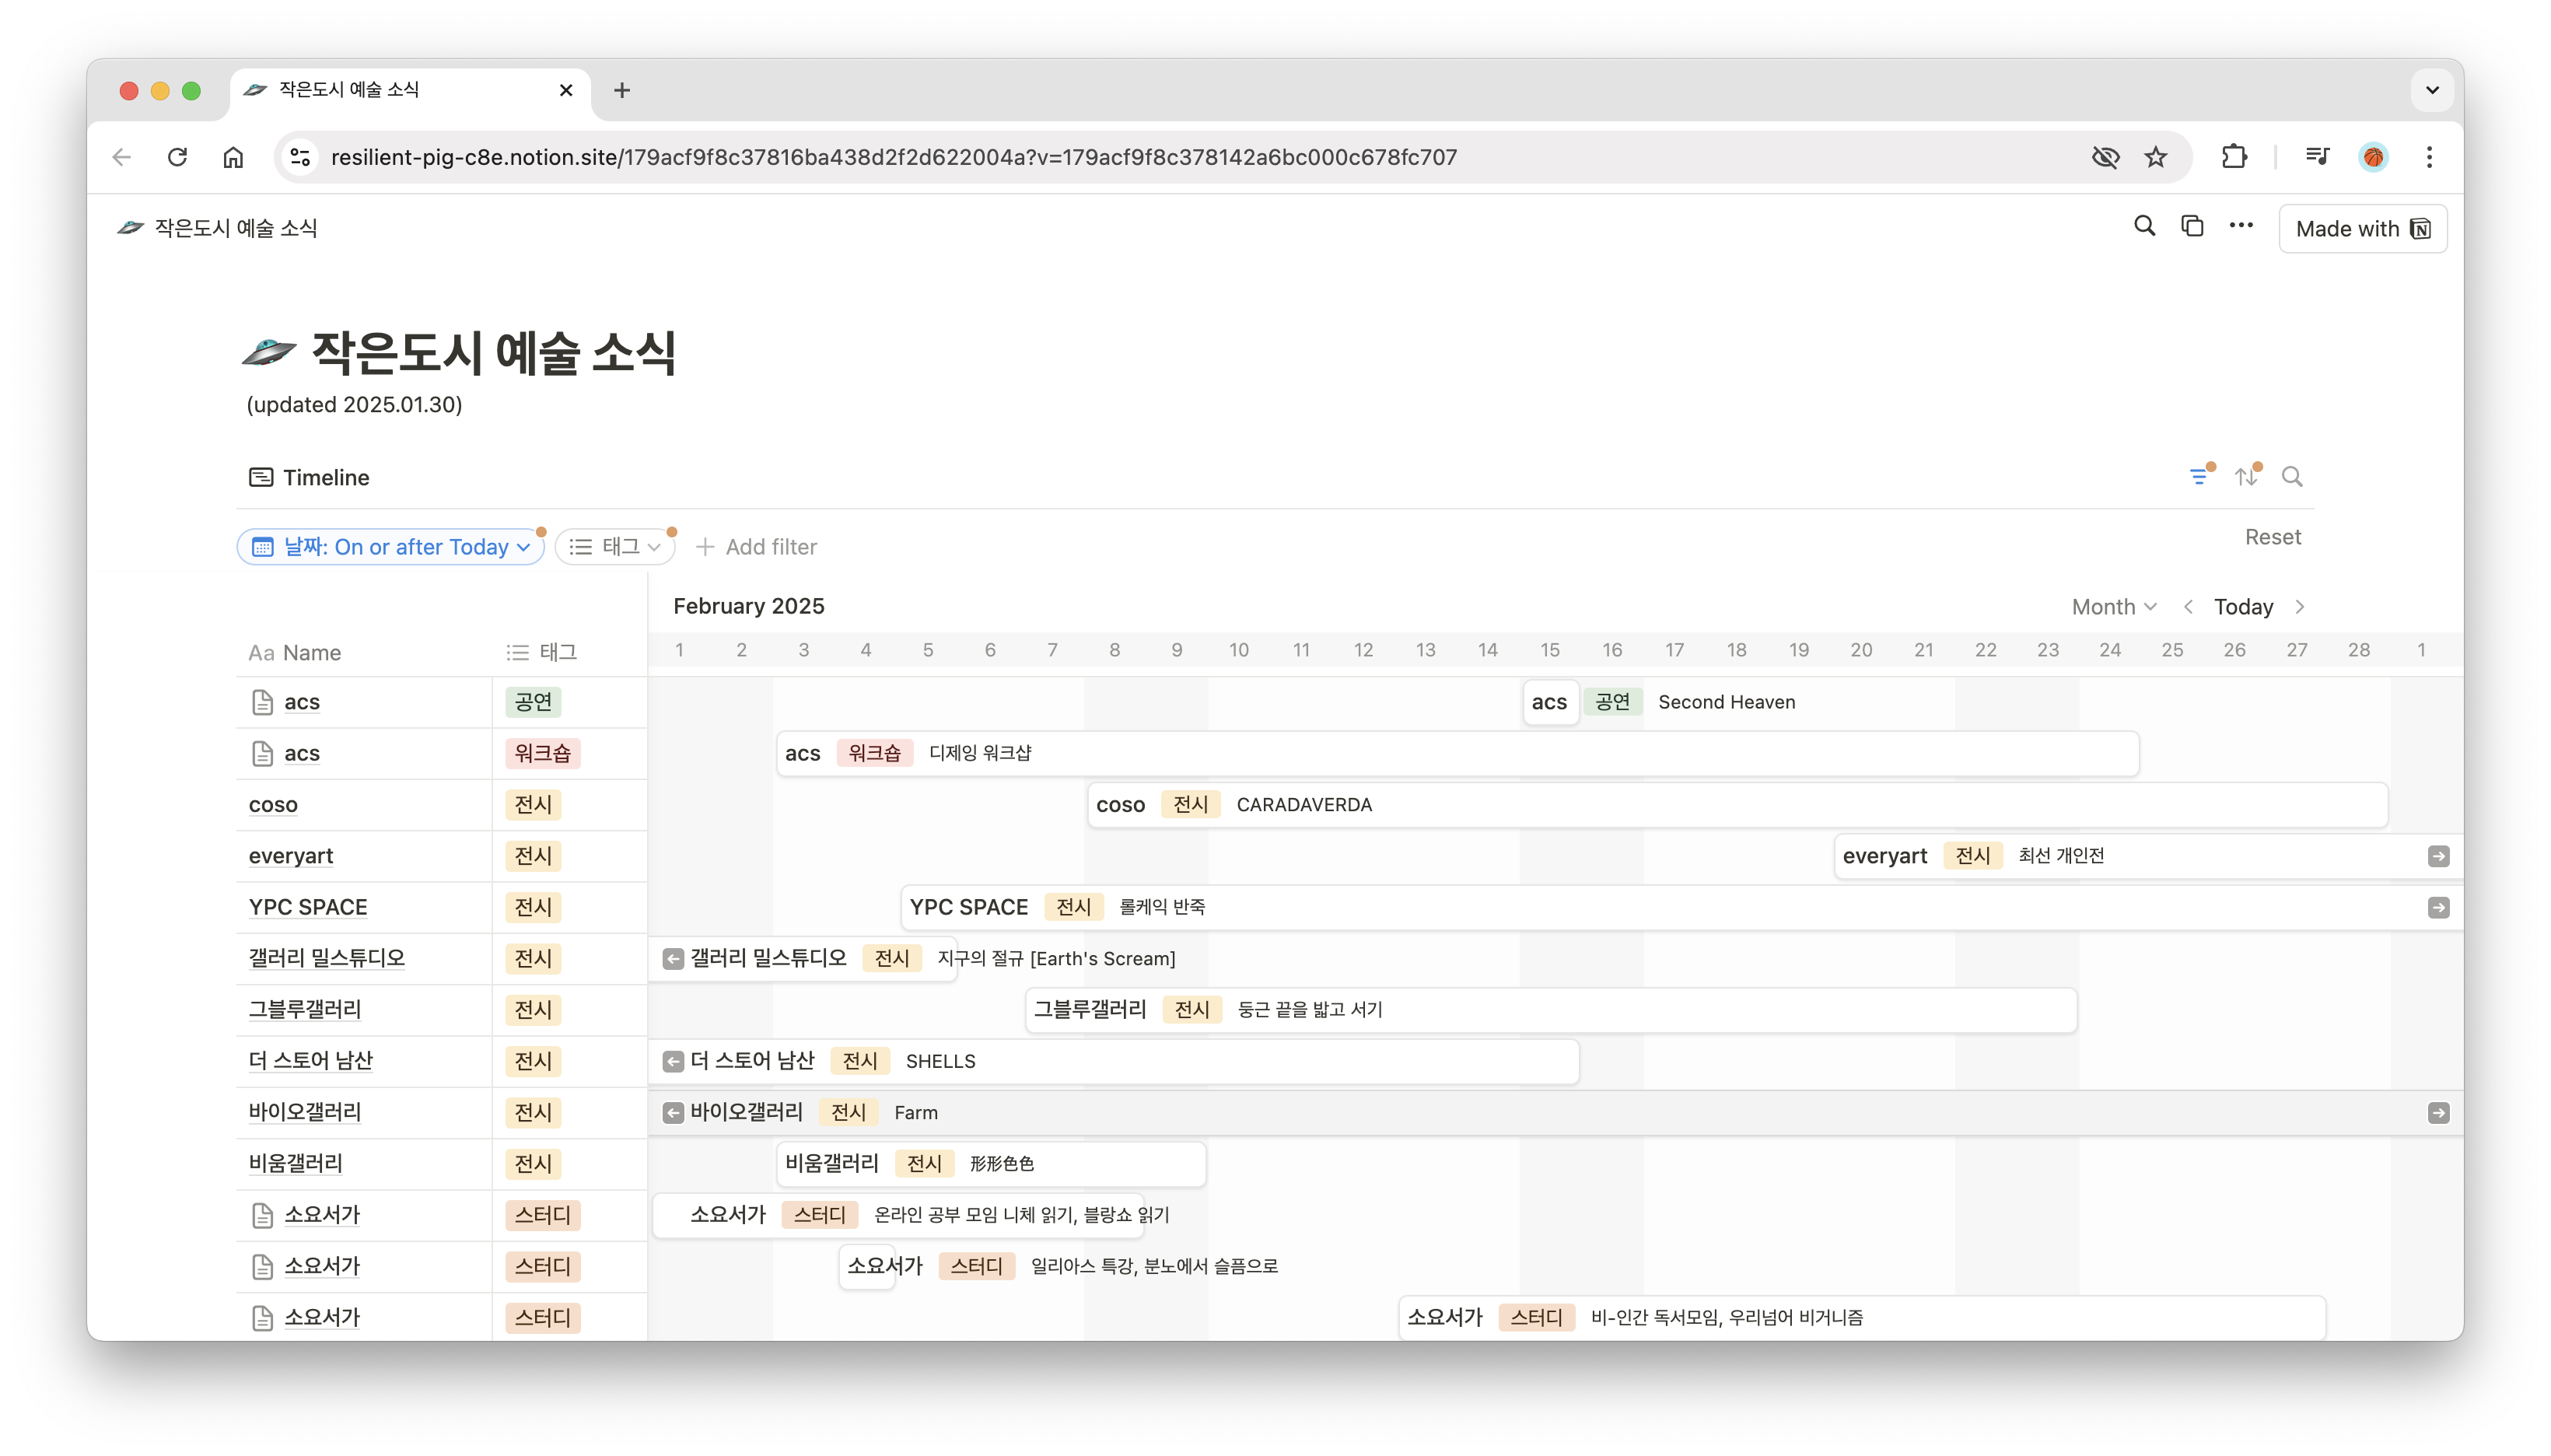2551x1456 pixels.
Task: Open 비움갤러리 in the table
Action: [x=296, y=1163]
